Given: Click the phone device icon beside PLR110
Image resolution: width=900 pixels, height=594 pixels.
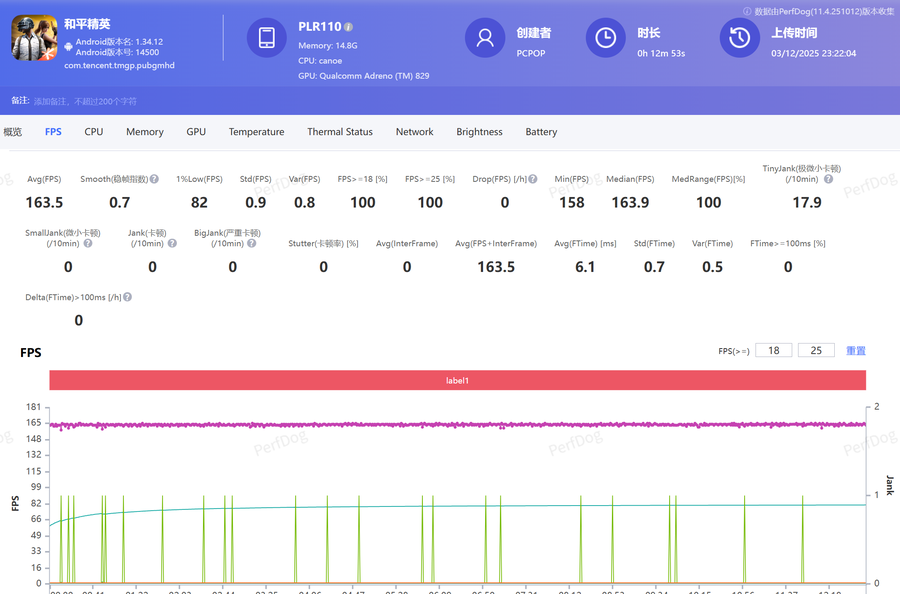Looking at the screenshot, I should click(x=267, y=38).
